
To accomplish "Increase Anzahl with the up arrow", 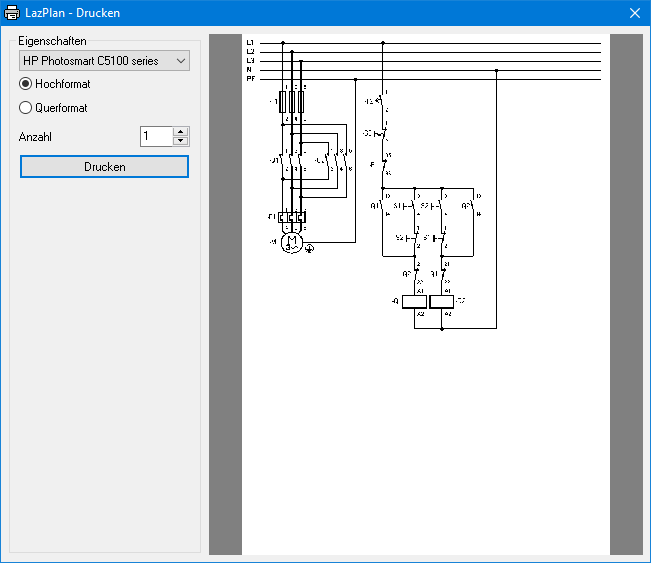I will pyautogui.click(x=180, y=131).
